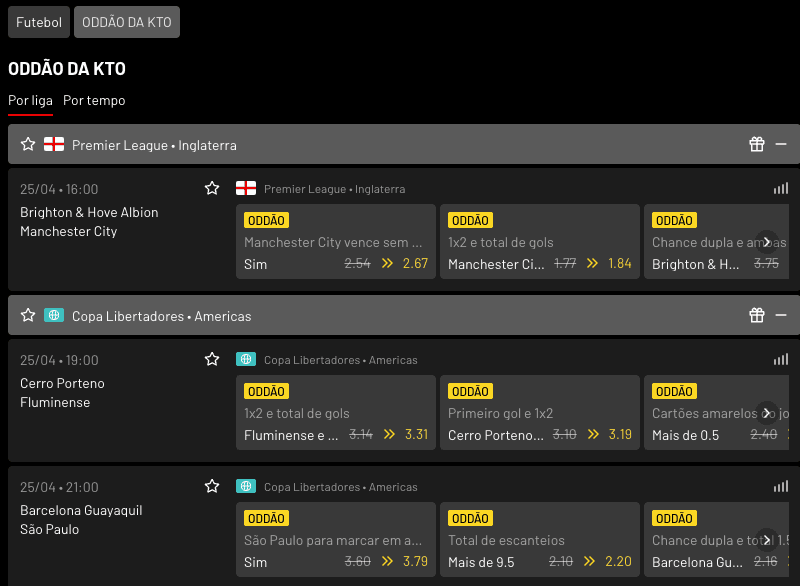Click 25/04 • 16:00 match time

click(59, 189)
